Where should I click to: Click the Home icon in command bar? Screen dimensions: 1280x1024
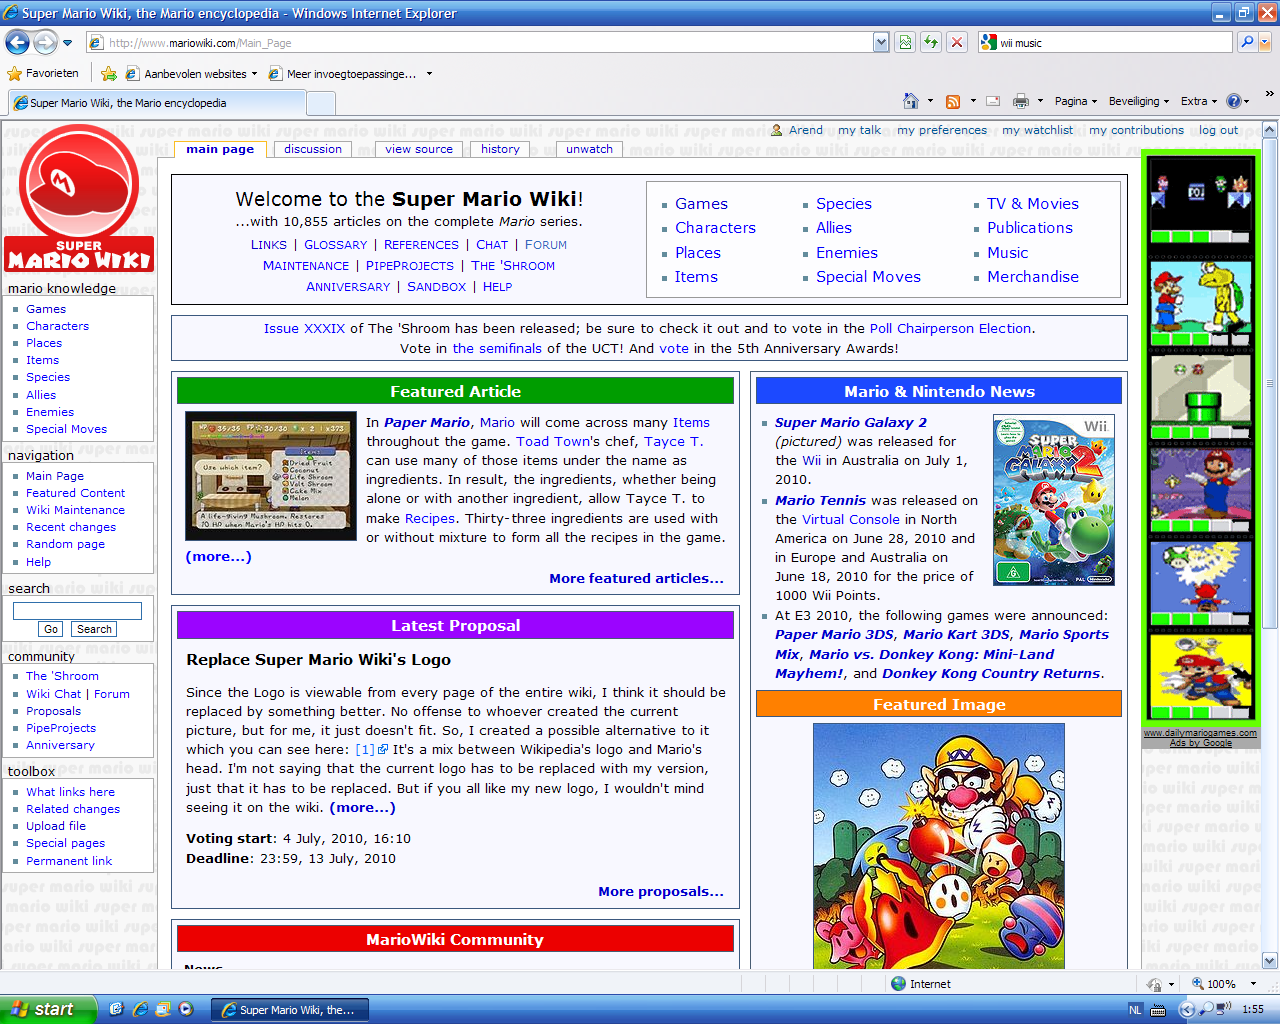click(x=910, y=101)
